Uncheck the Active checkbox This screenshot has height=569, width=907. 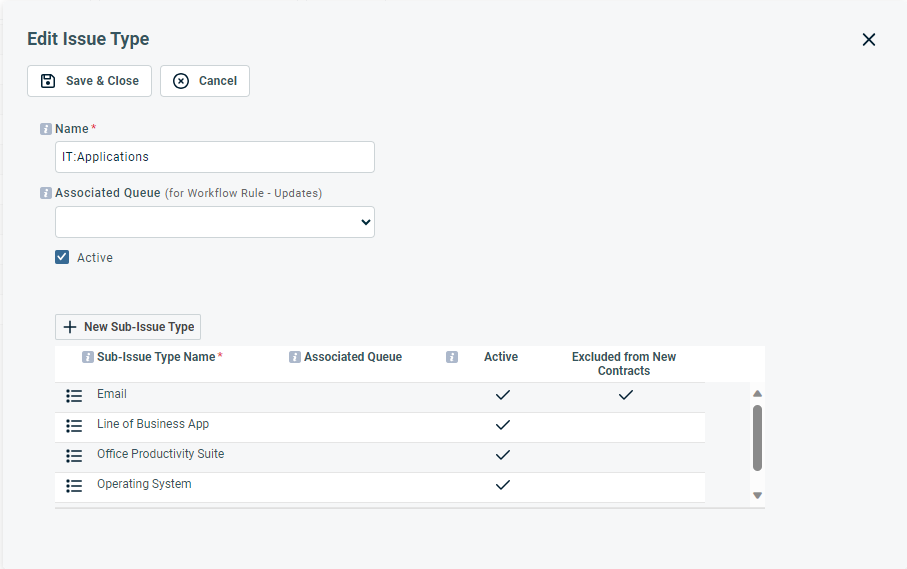62,257
